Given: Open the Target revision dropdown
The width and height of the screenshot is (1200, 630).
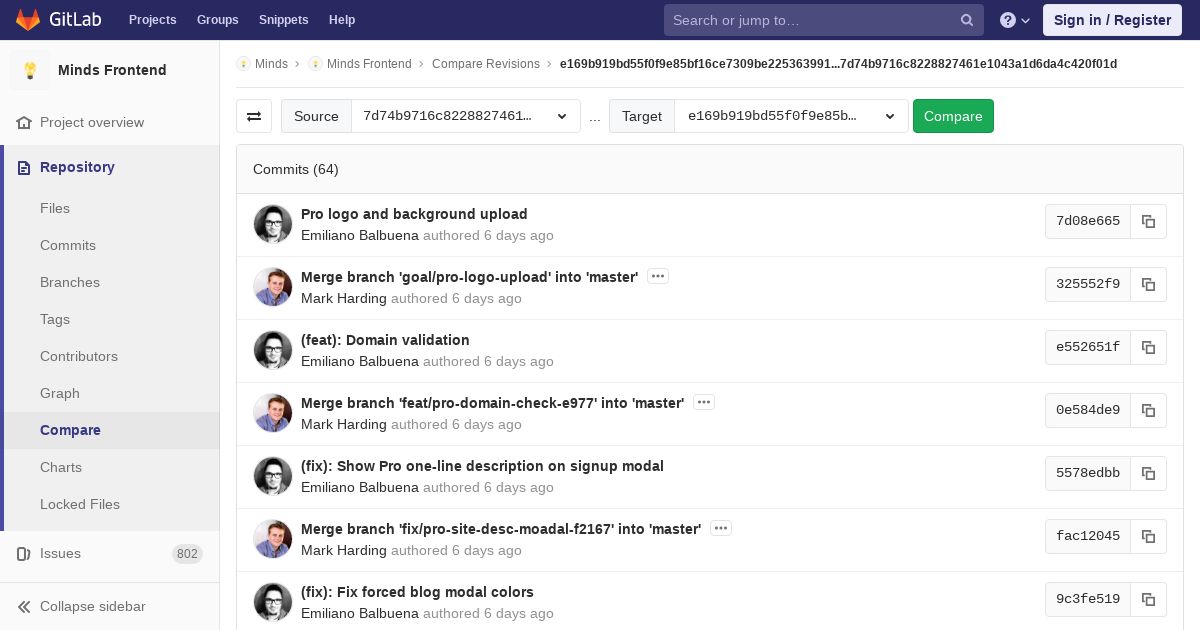Looking at the screenshot, I should (x=791, y=116).
